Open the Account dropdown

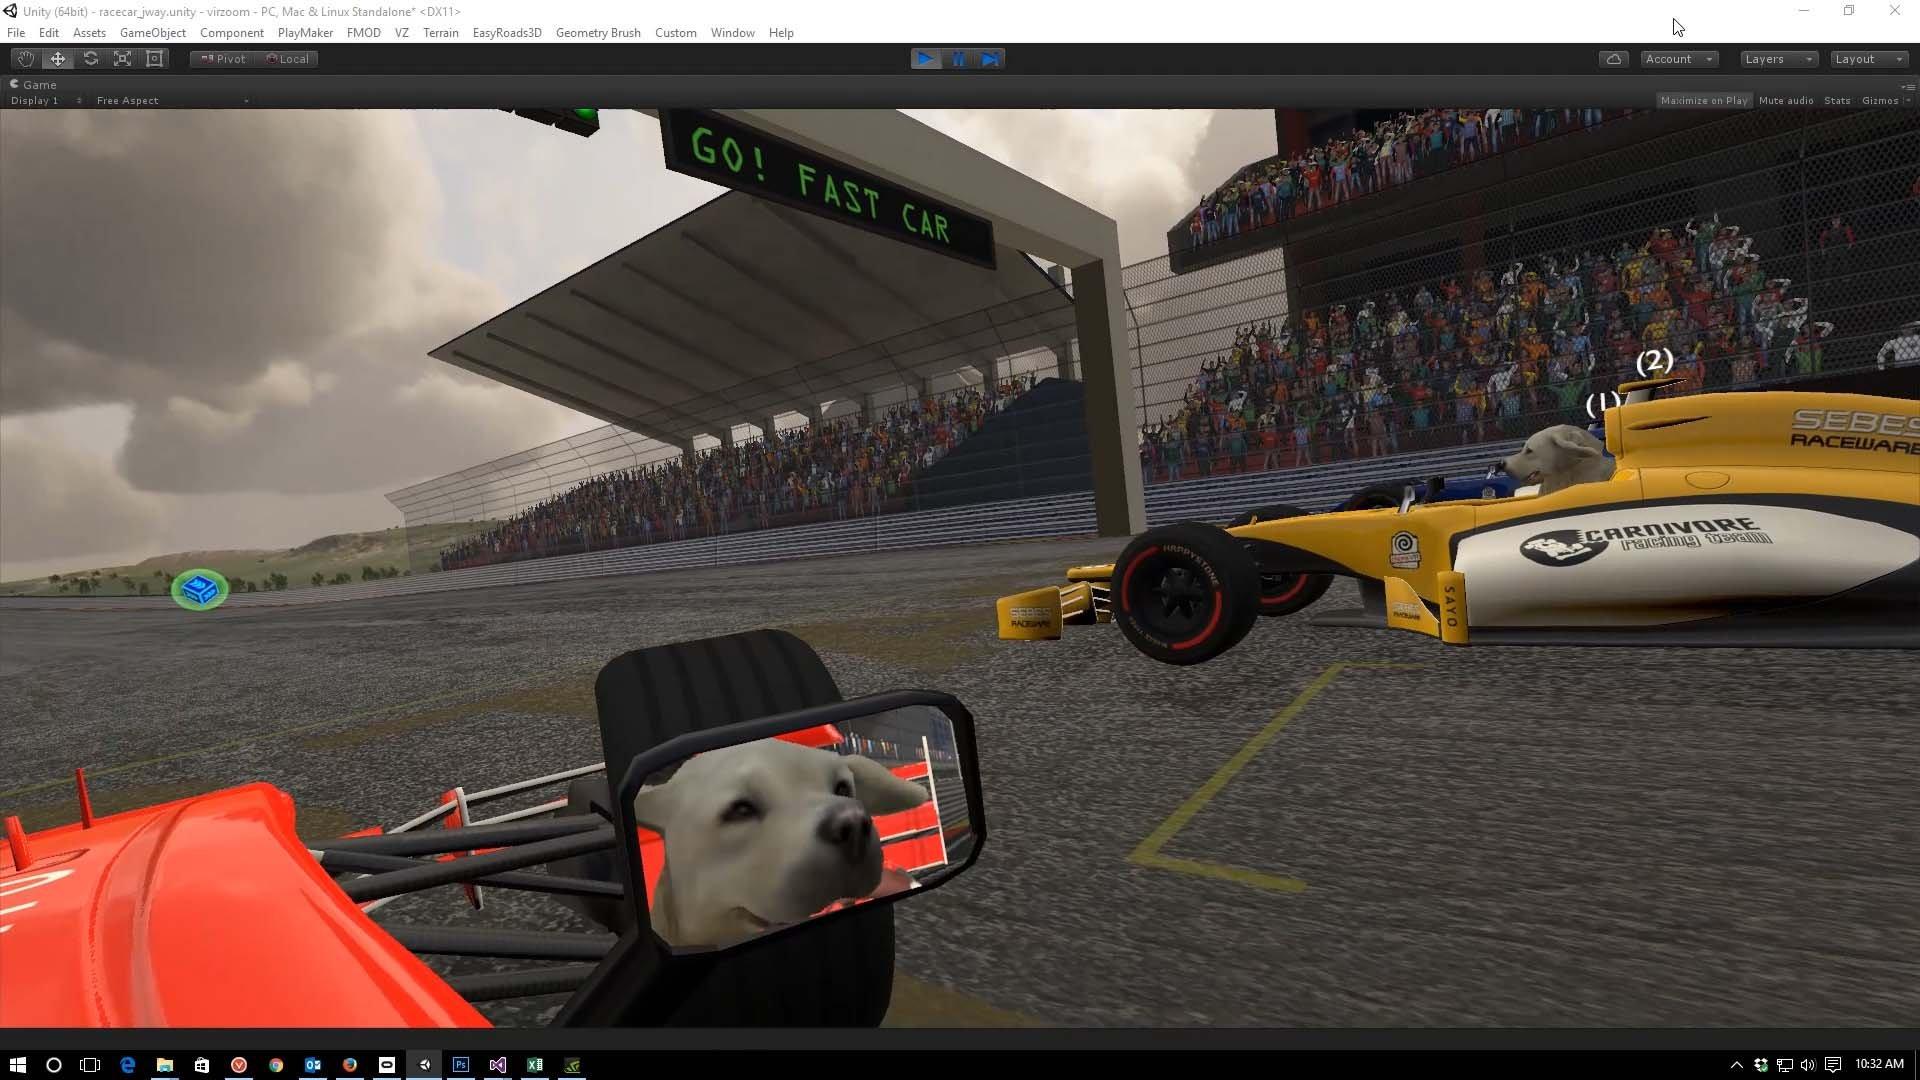(x=1679, y=59)
